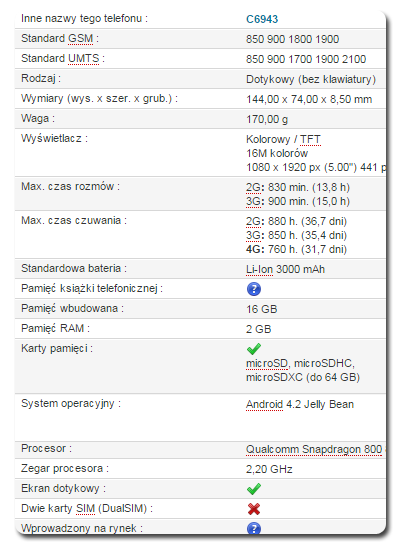Click the underlined UMTS term

(x=84, y=58)
